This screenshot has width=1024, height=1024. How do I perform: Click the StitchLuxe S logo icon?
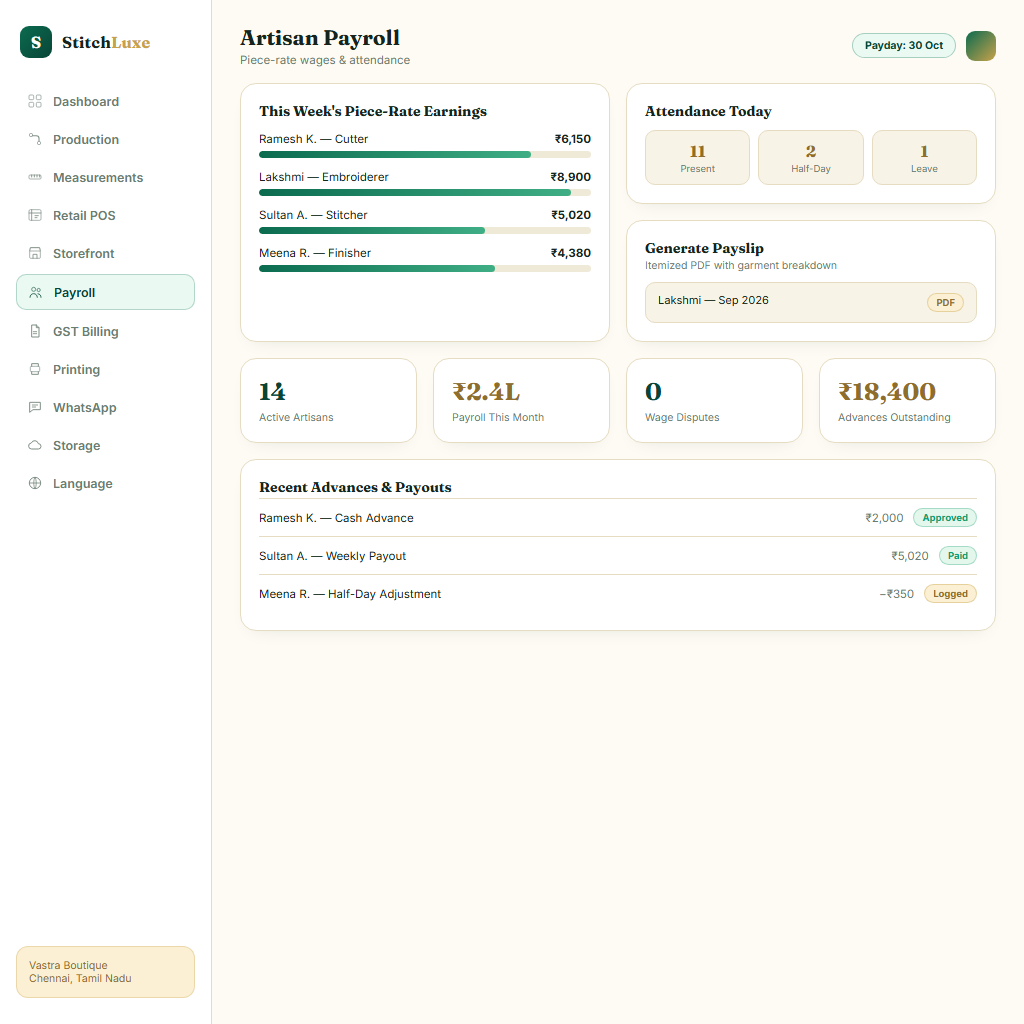point(36,42)
